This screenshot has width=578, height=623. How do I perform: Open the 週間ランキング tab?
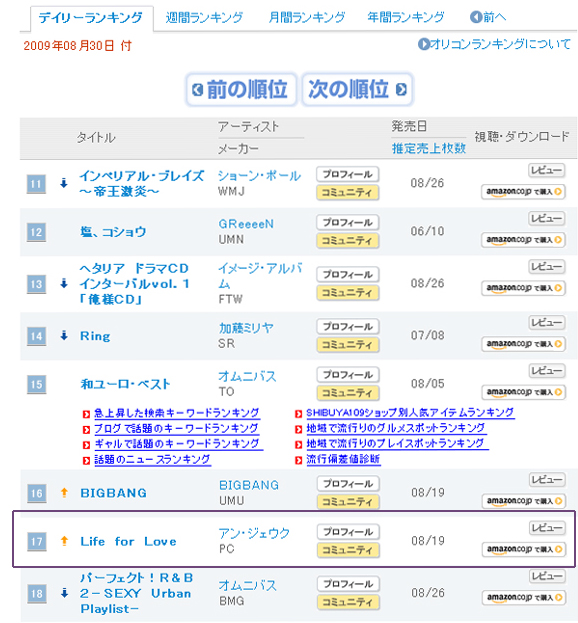click(x=204, y=17)
